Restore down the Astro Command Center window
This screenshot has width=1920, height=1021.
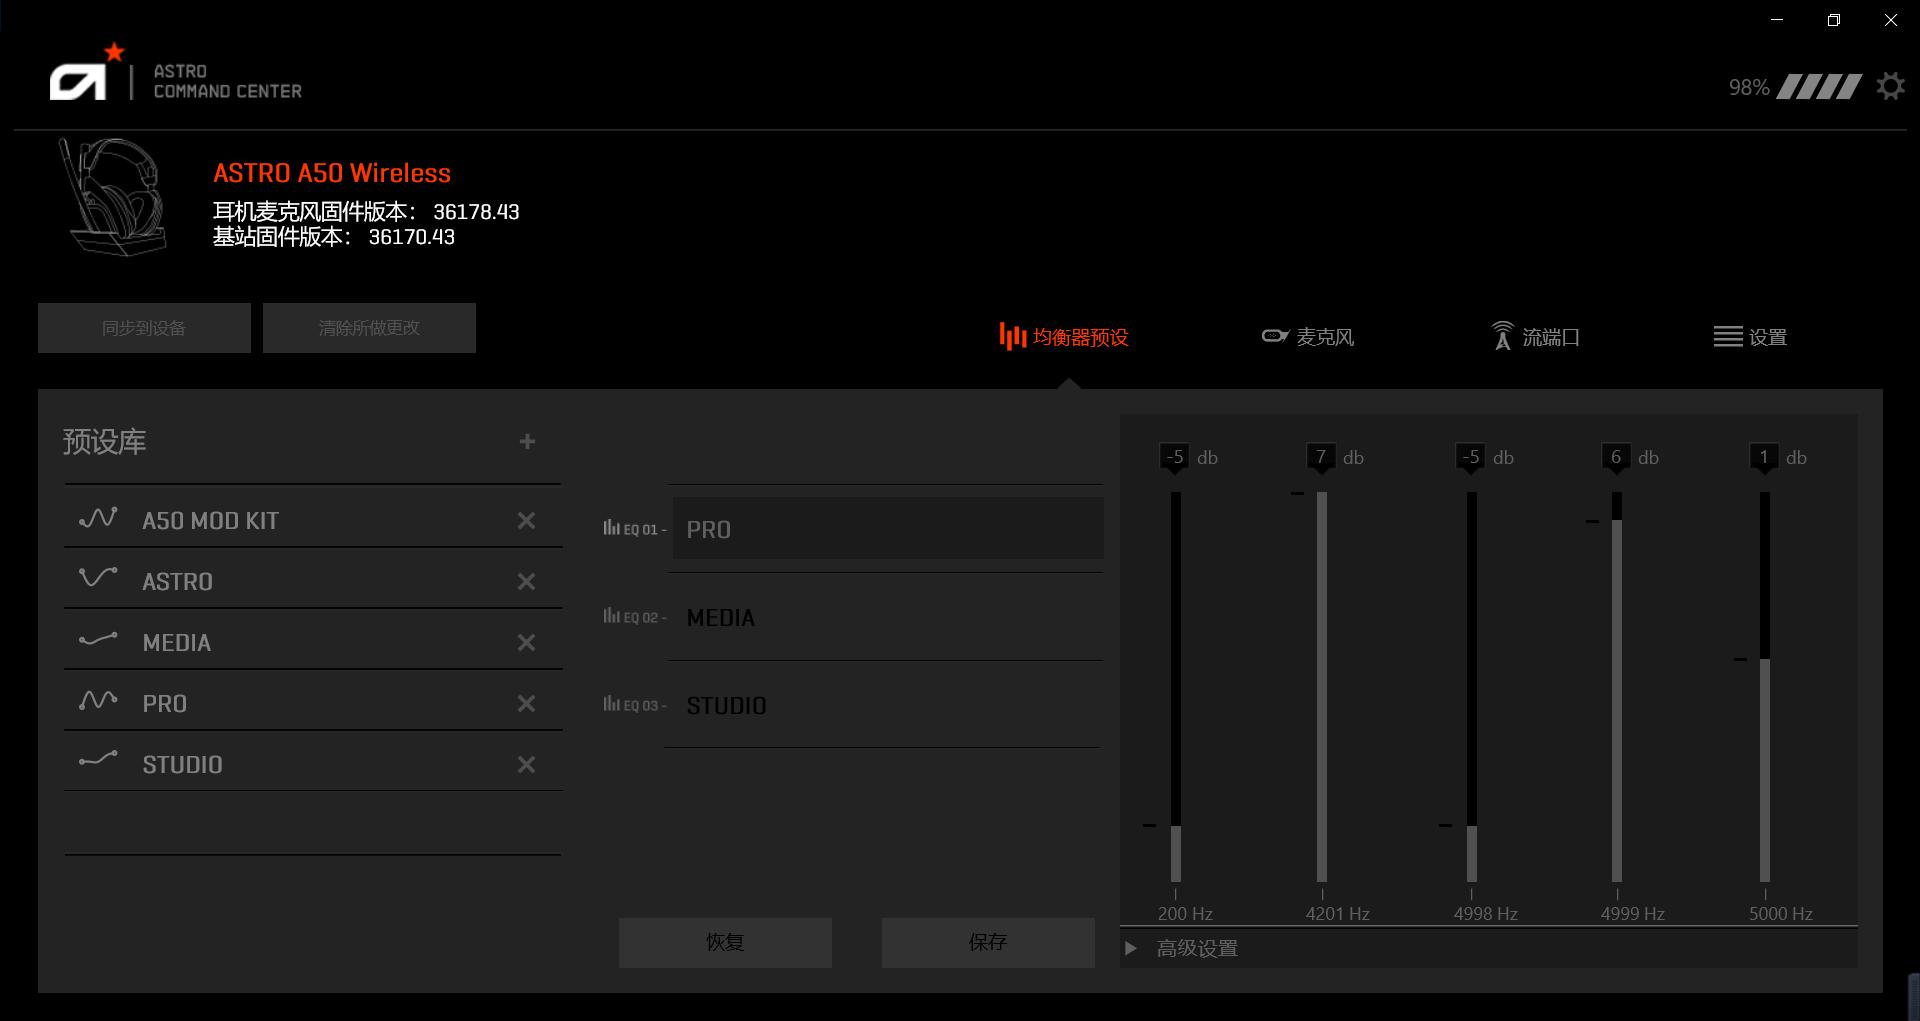[1834, 20]
